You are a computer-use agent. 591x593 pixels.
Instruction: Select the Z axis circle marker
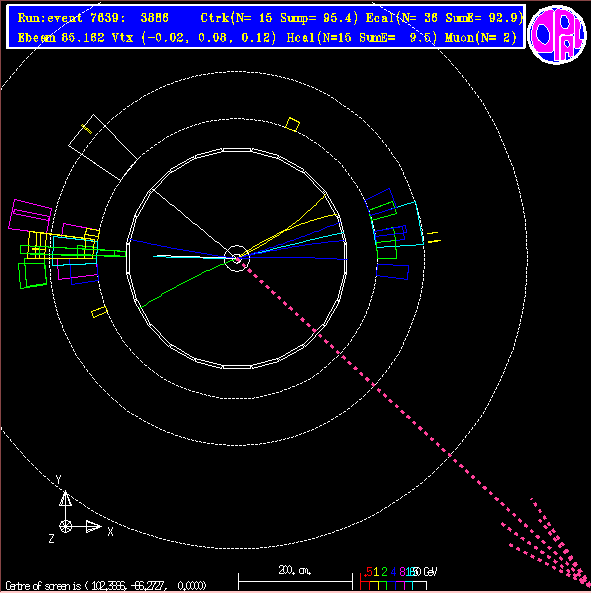click(65, 526)
